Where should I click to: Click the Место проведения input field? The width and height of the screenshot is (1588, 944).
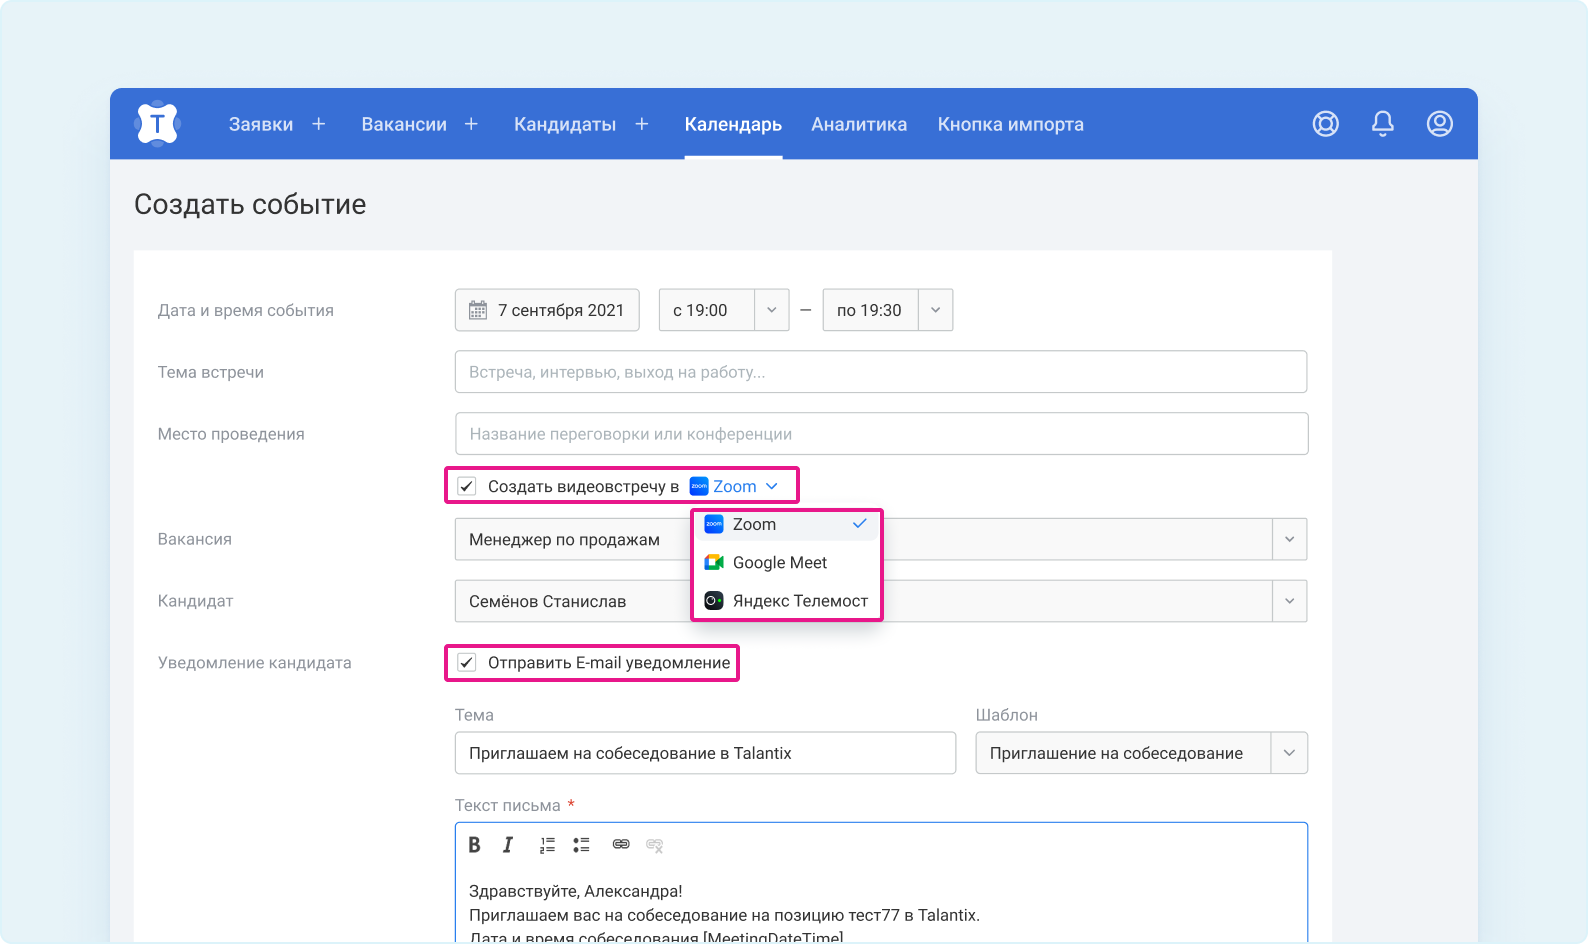tap(881, 434)
